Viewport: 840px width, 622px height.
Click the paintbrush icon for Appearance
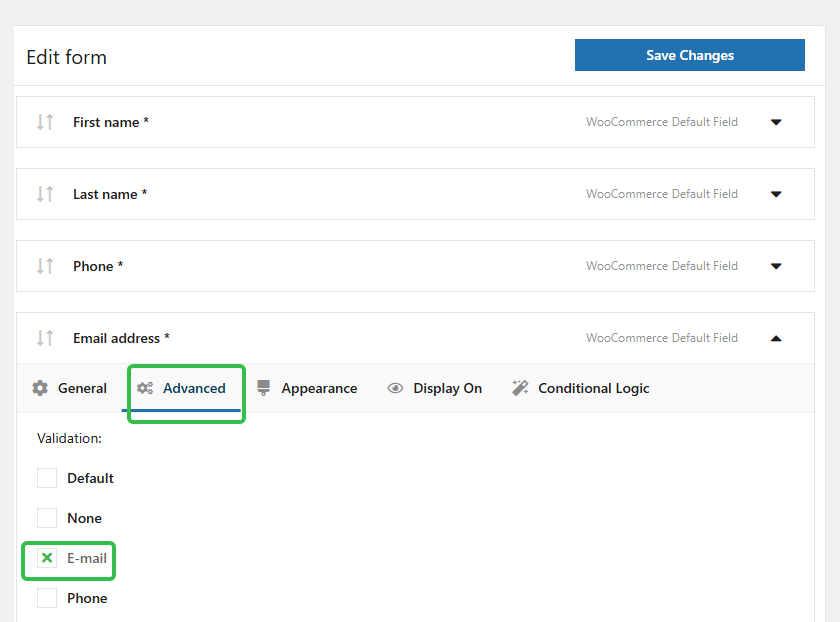click(264, 388)
